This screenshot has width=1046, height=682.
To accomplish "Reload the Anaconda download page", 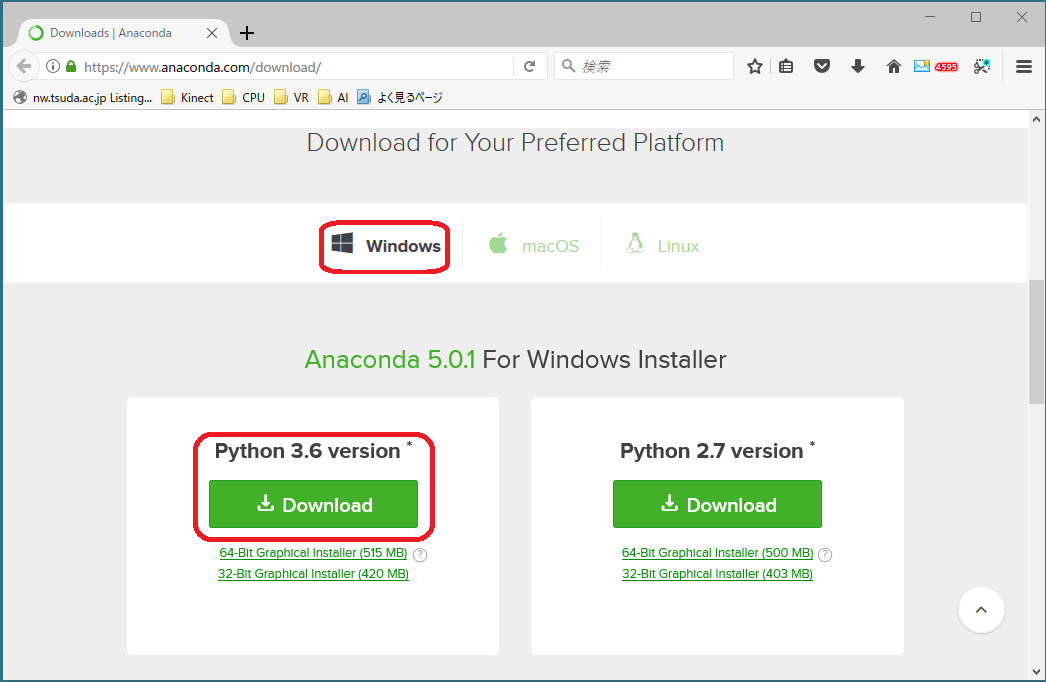I will [529, 67].
